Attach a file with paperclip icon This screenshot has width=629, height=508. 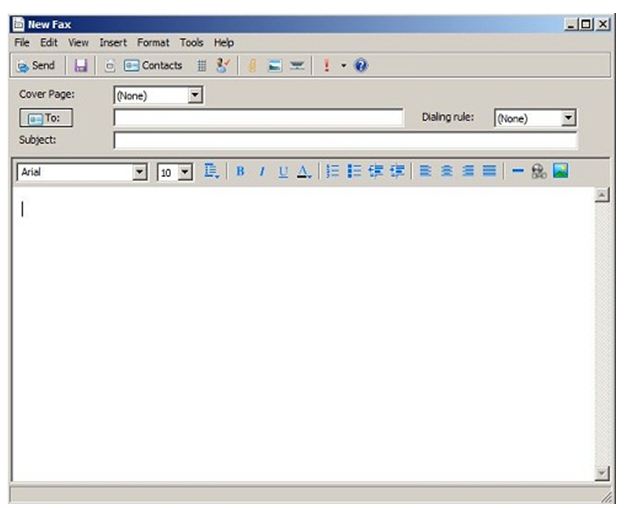[252, 65]
